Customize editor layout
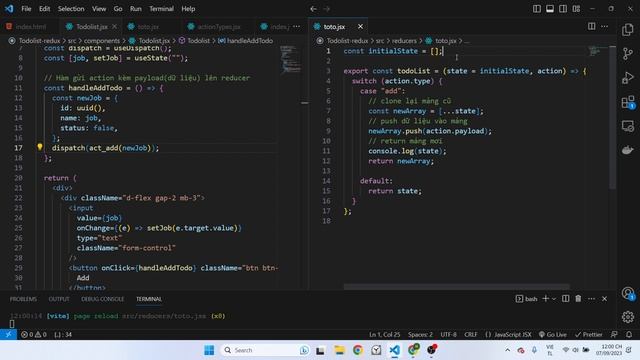640x360 pixels. coord(576,9)
